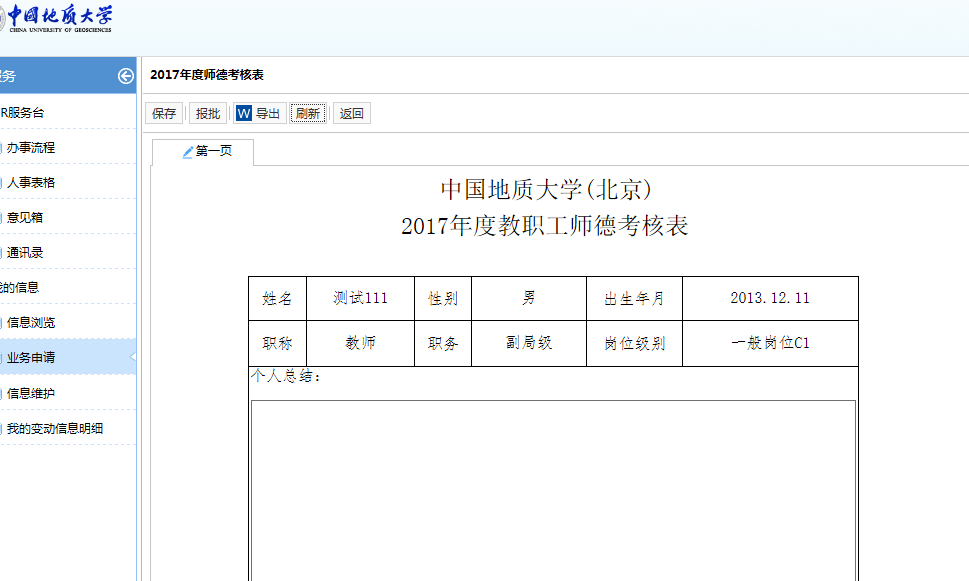Screen dimensions: 969x581
Task: Select 信息浏览 in the sidebar
Action: [31, 322]
